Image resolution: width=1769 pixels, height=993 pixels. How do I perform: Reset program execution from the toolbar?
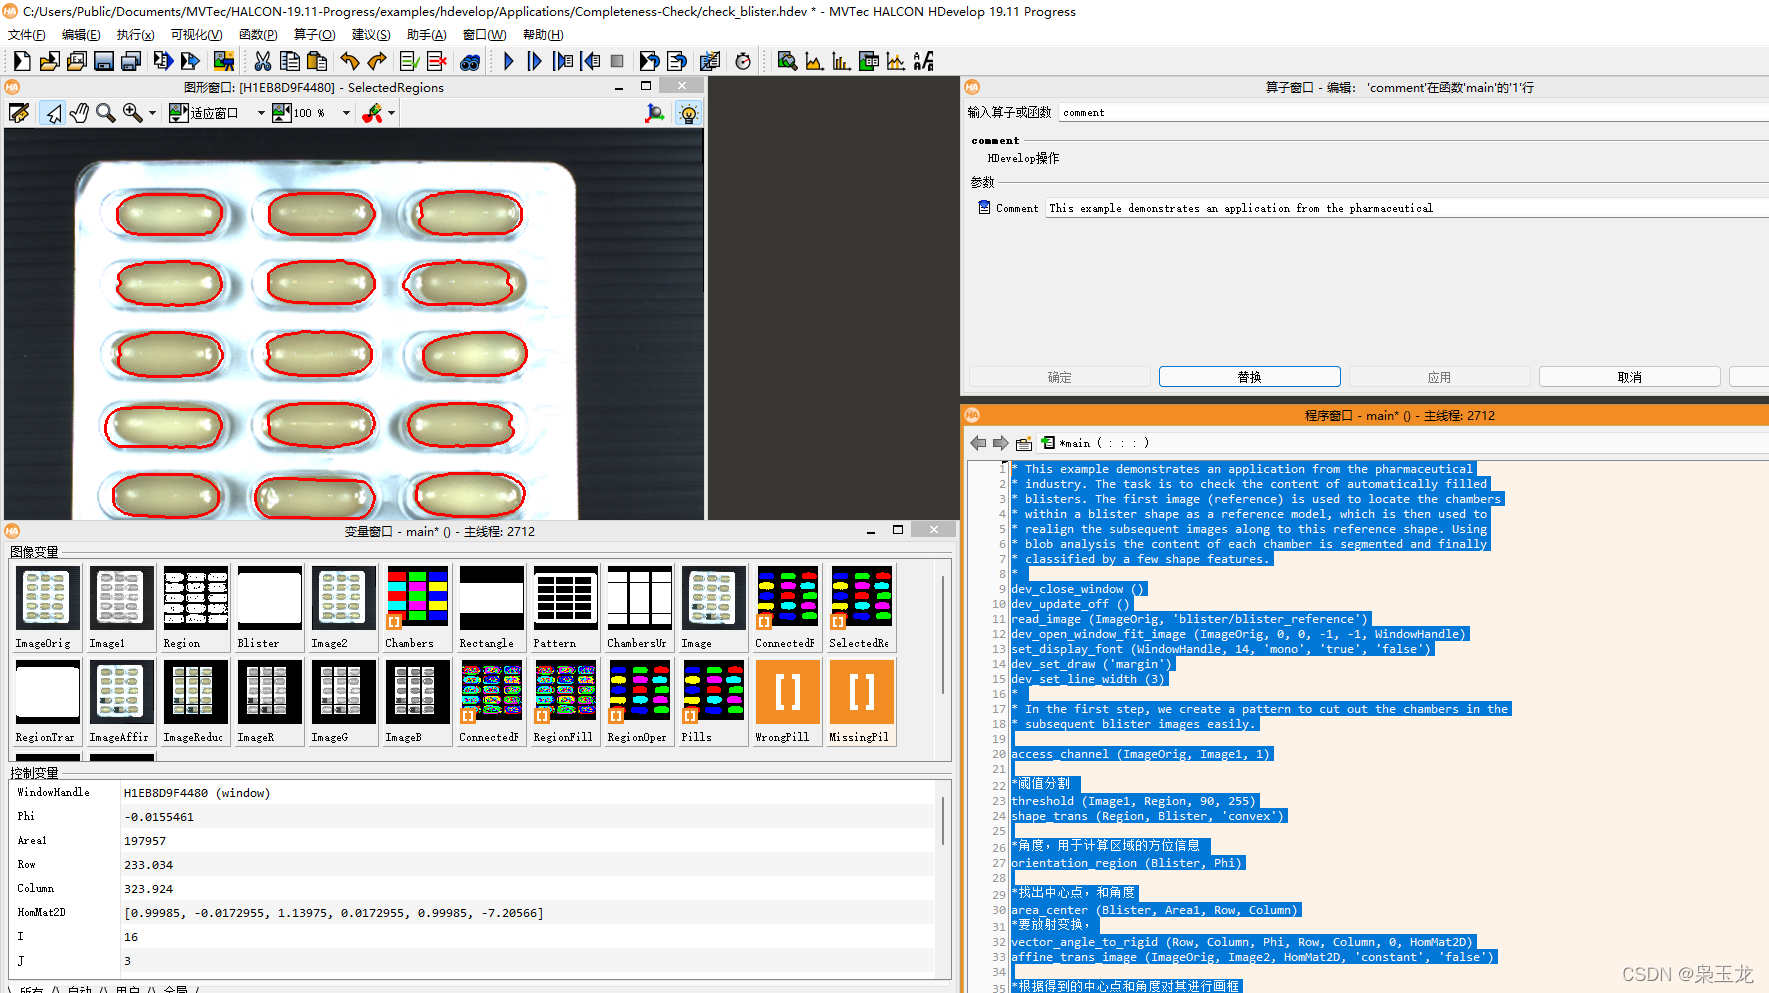pyautogui.click(x=649, y=61)
